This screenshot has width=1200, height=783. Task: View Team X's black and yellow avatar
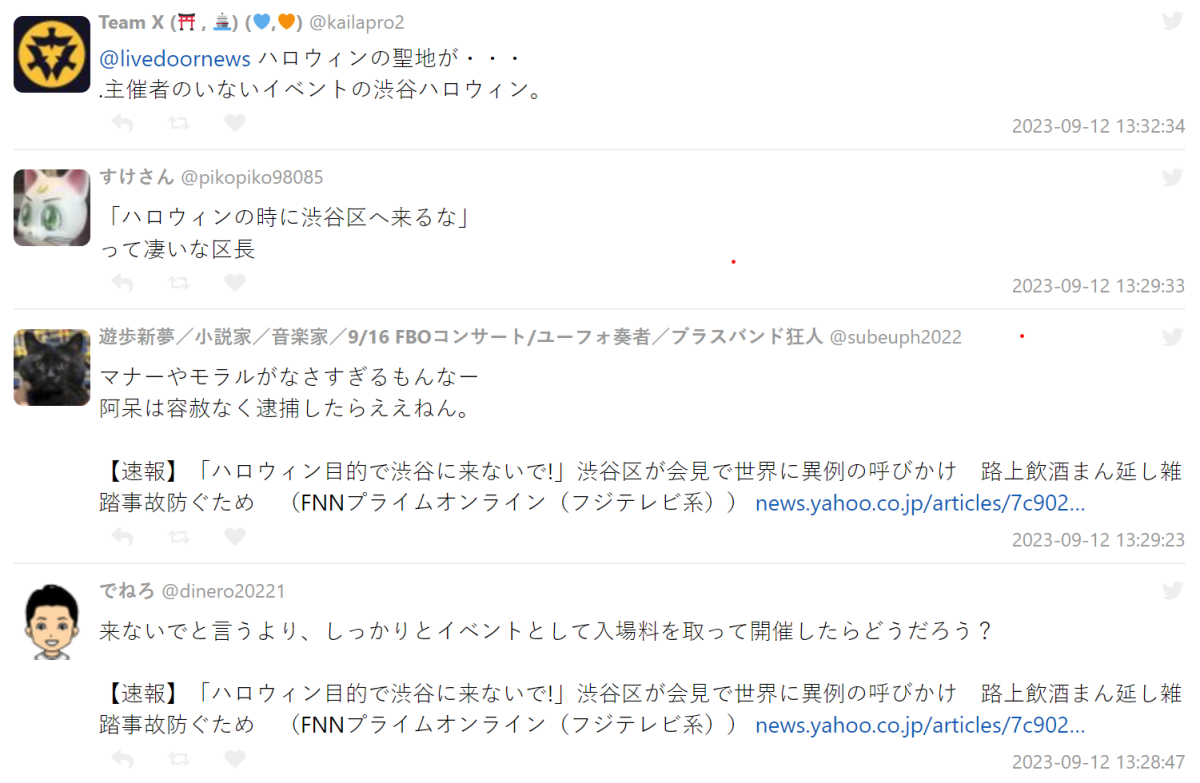52,54
